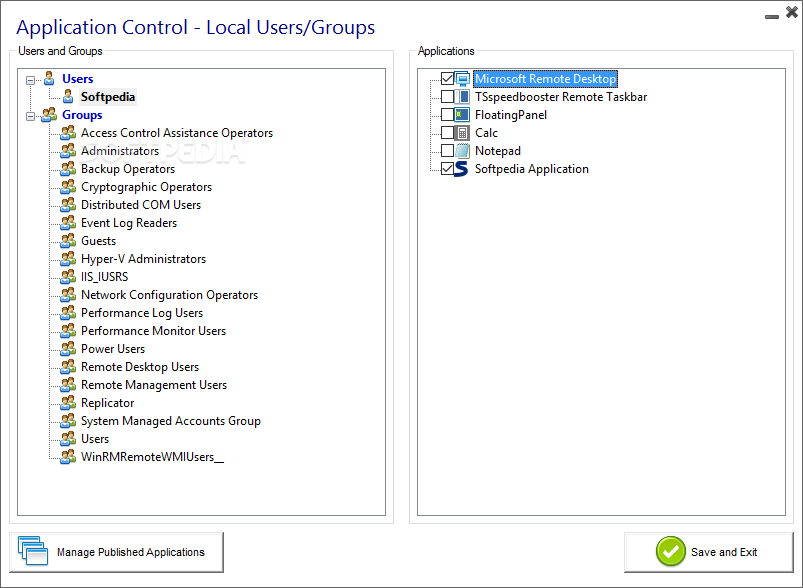Select Hyper-V Administrators group label
Image resolution: width=803 pixels, height=588 pixels.
tap(143, 259)
